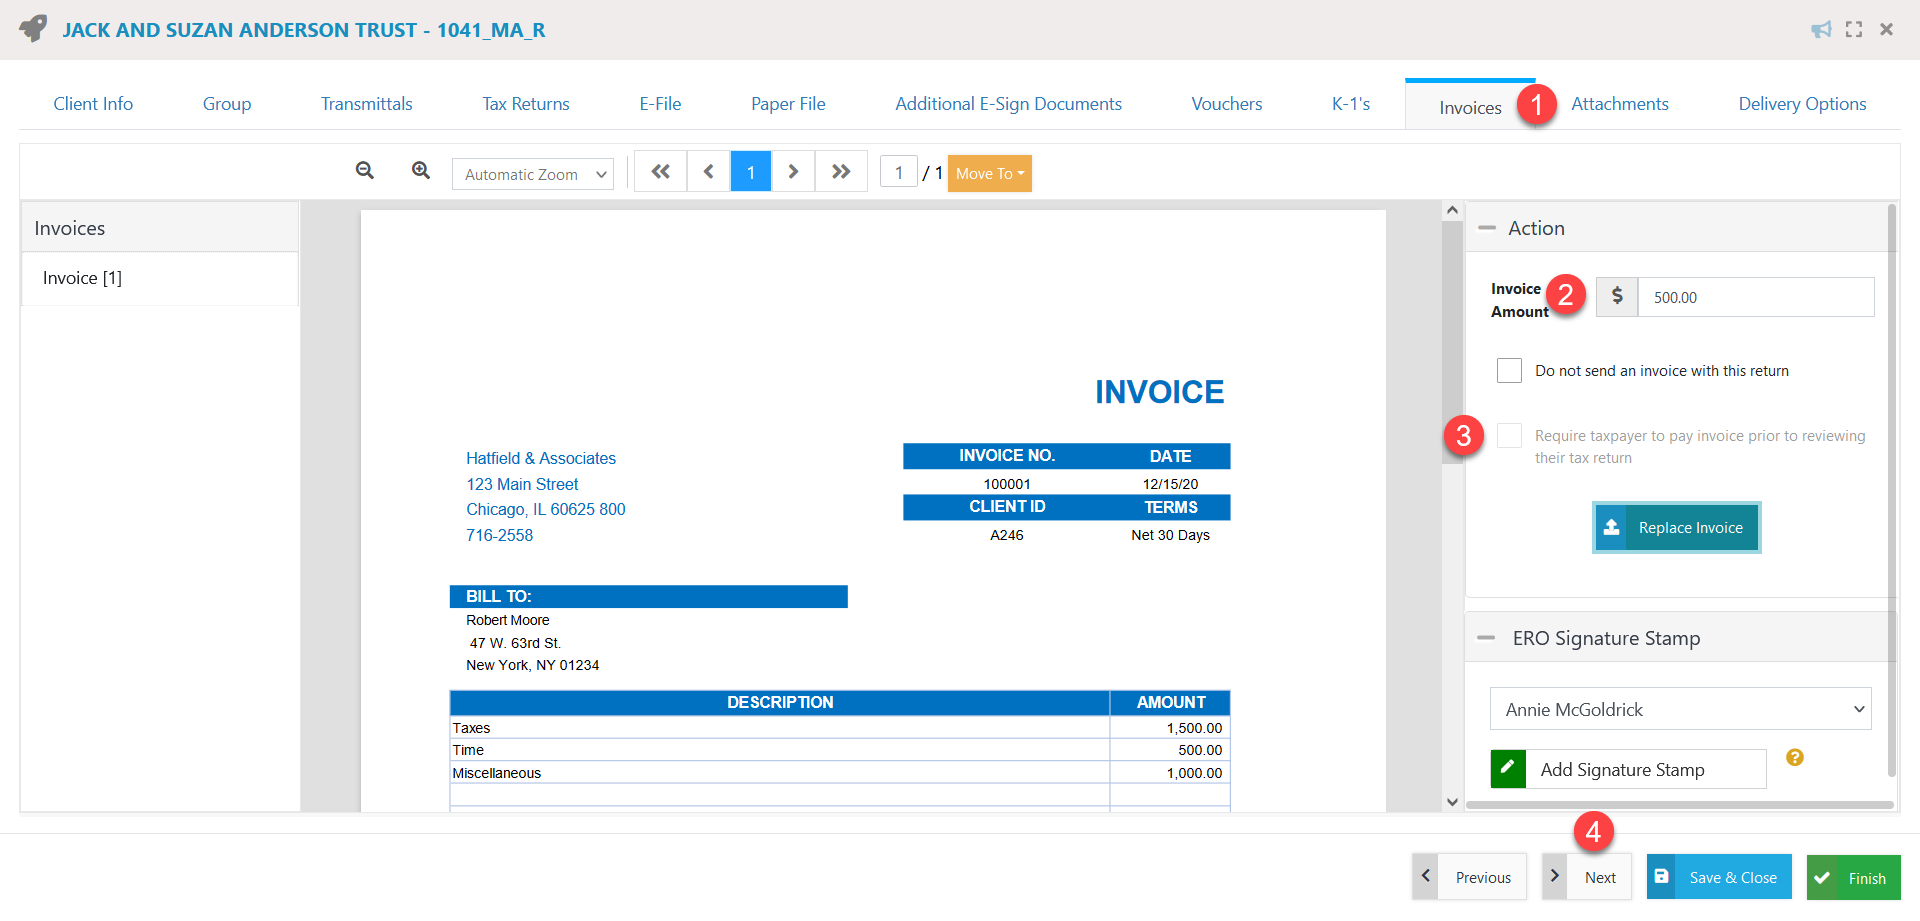
Task: Open the Attachments tab
Action: pyautogui.click(x=1620, y=103)
